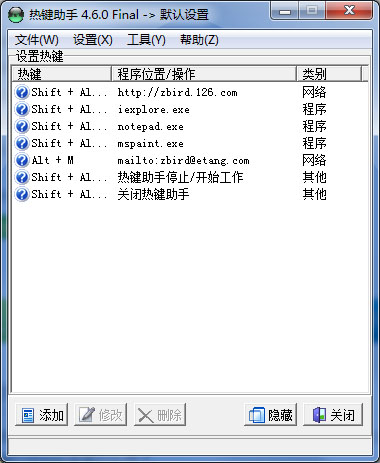The image size is (380, 463).
Task: Select the 关闭热键助手 entry
Action: [153, 194]
